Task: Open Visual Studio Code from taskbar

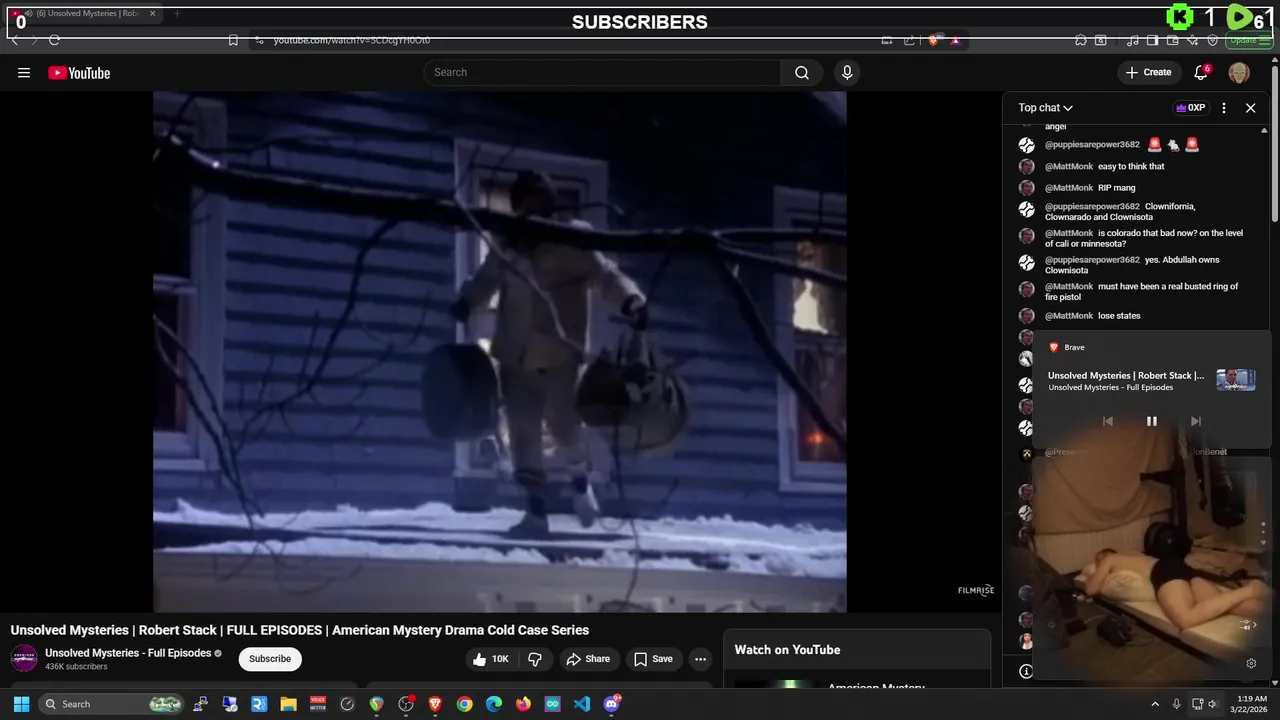Action: tap(582, 704)
